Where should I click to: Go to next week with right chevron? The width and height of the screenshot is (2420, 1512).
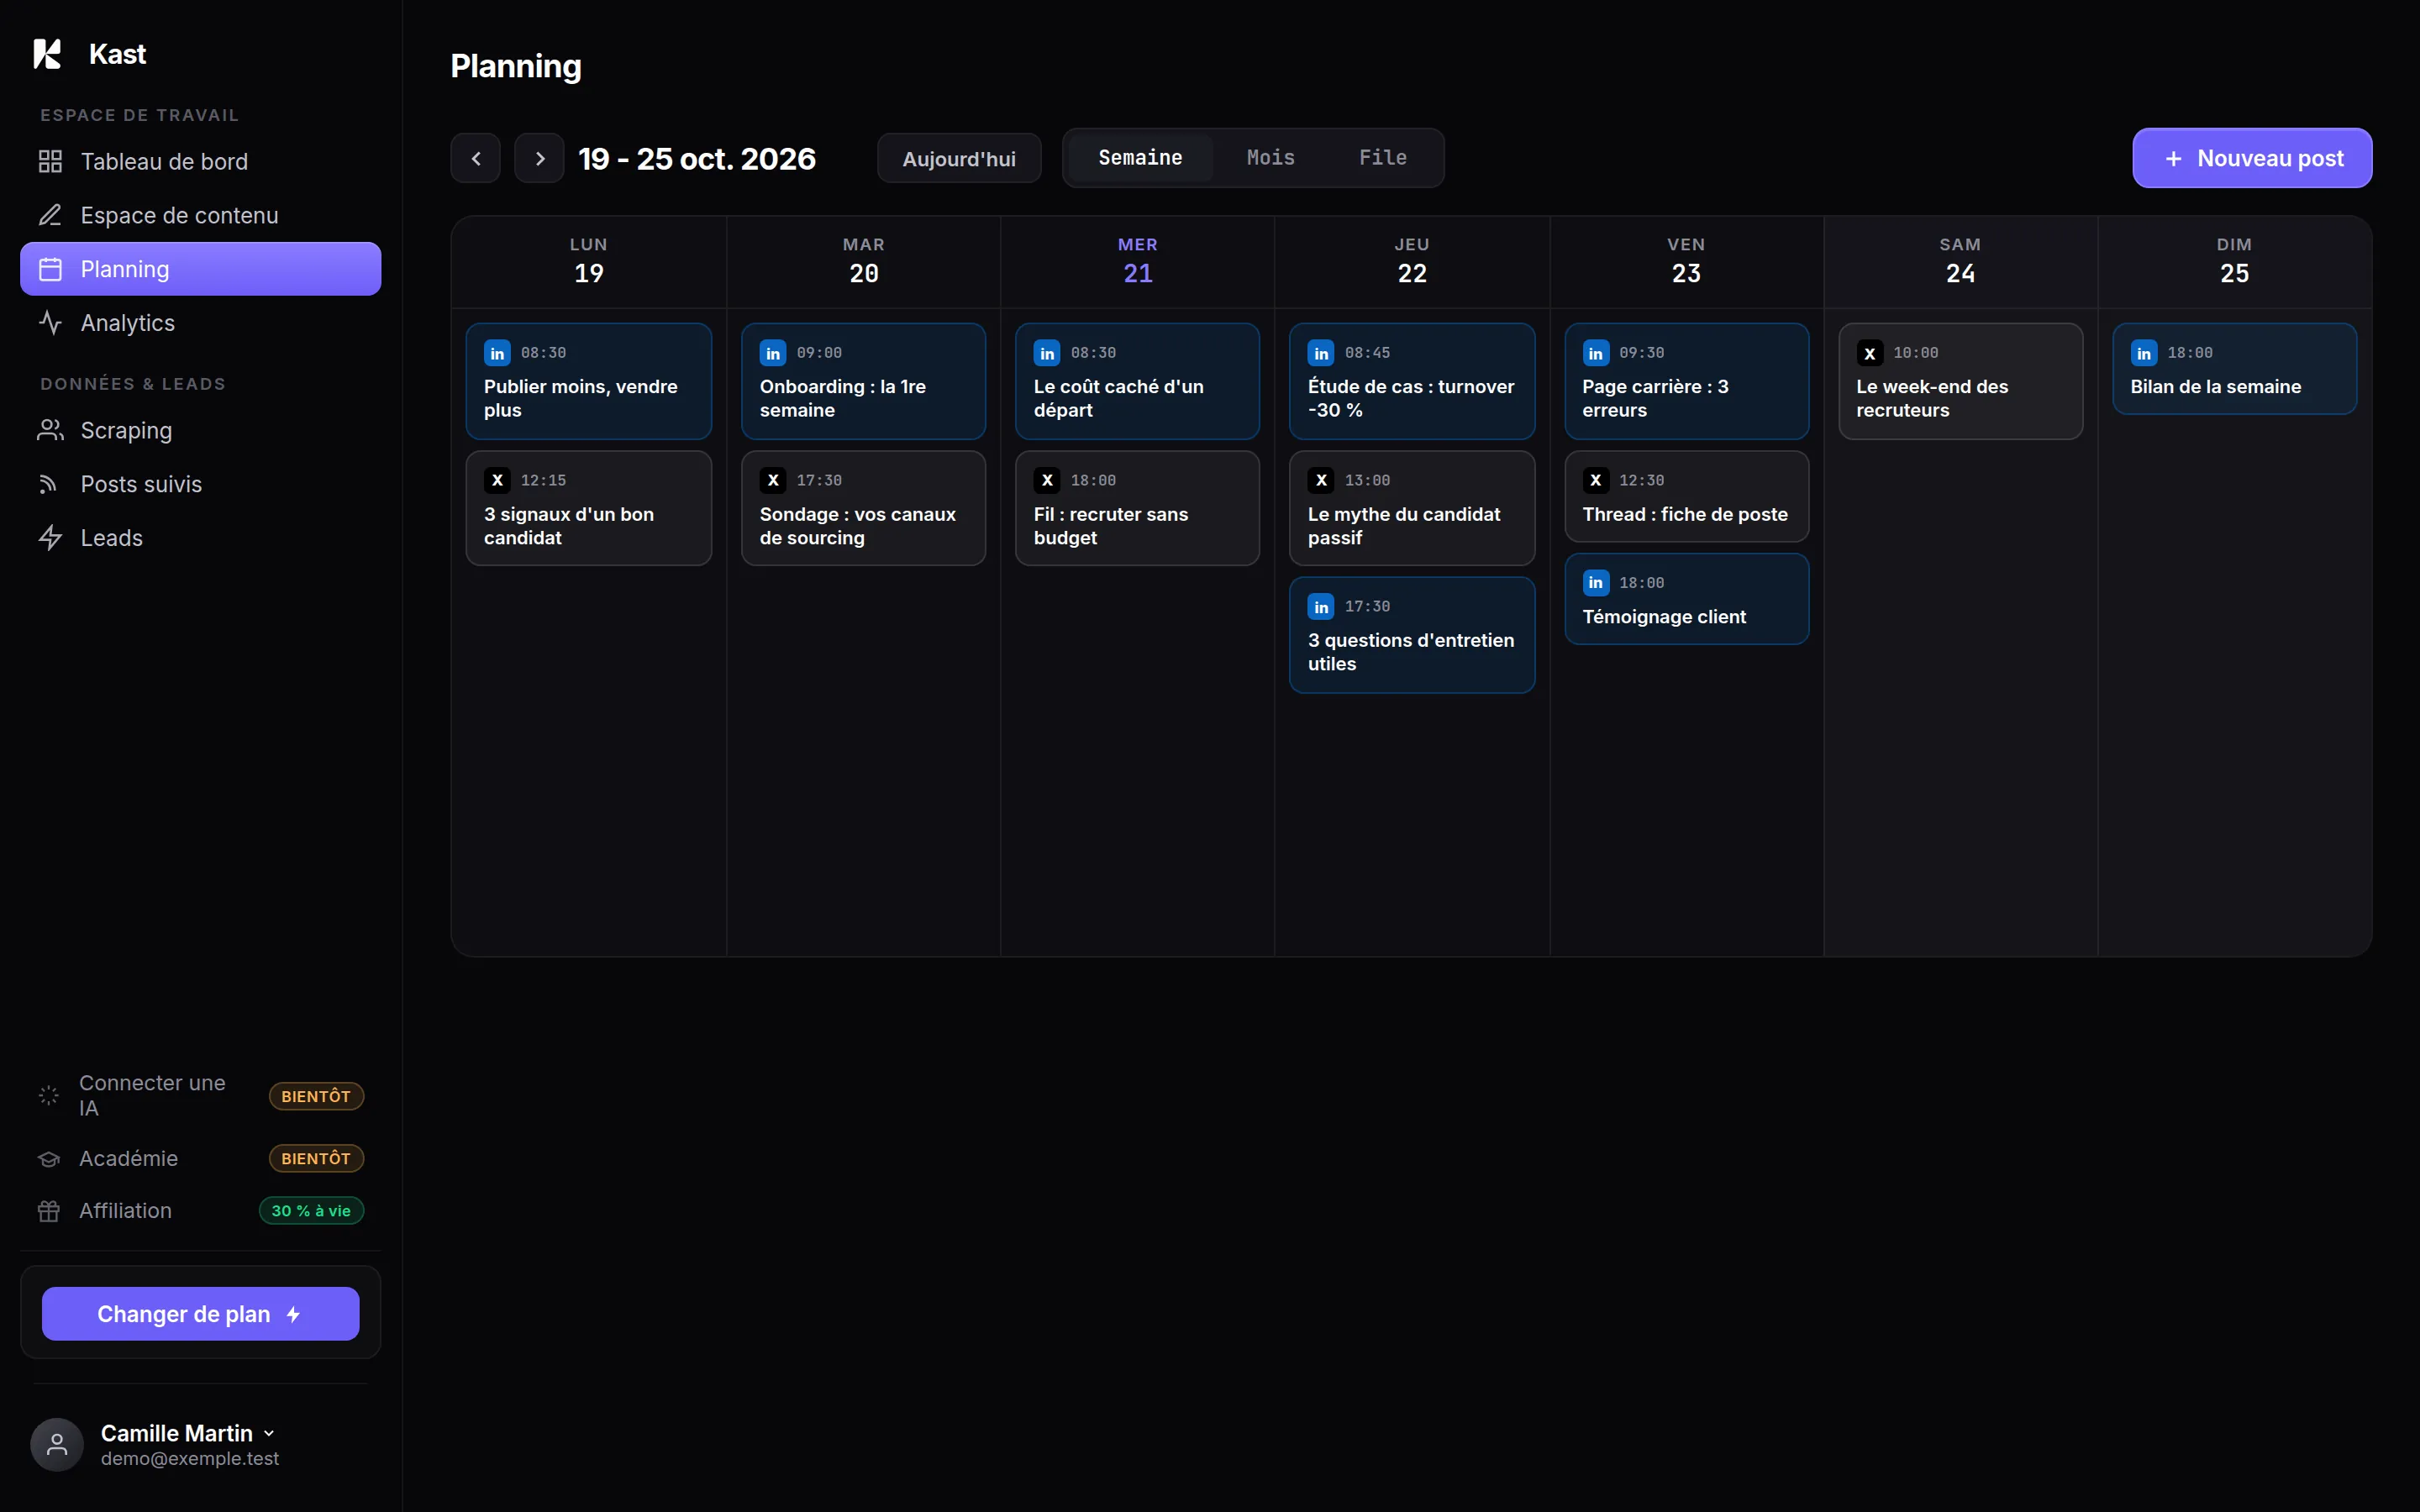540,158
